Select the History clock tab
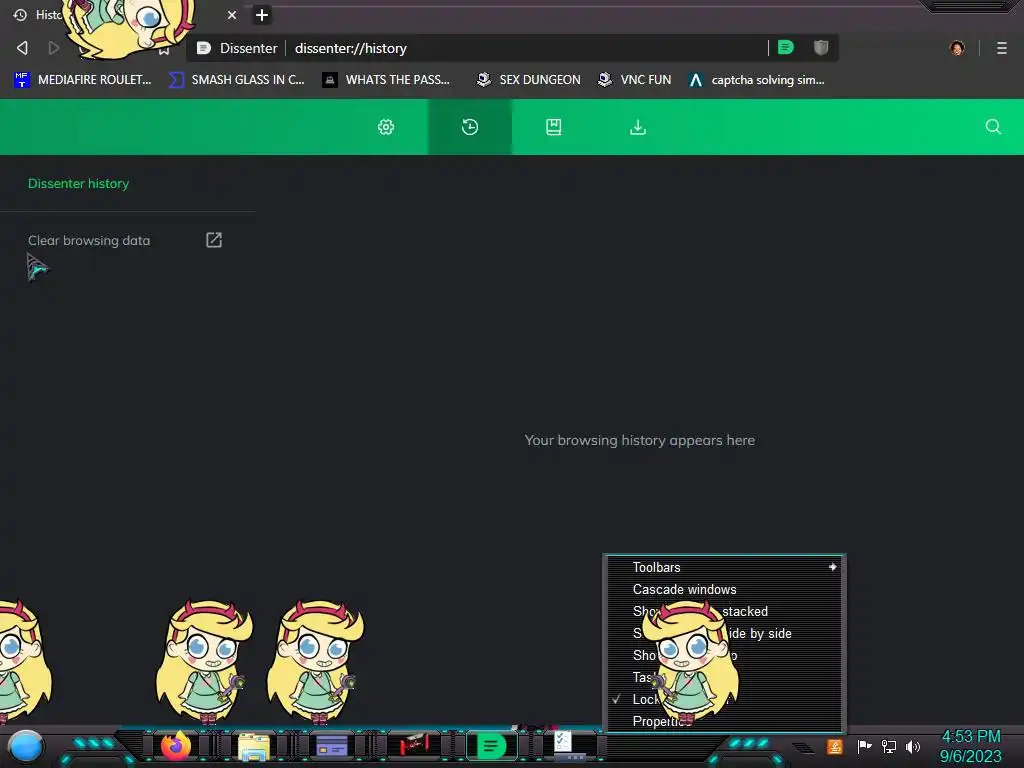Screen dimensions: 1024x768 470,127
